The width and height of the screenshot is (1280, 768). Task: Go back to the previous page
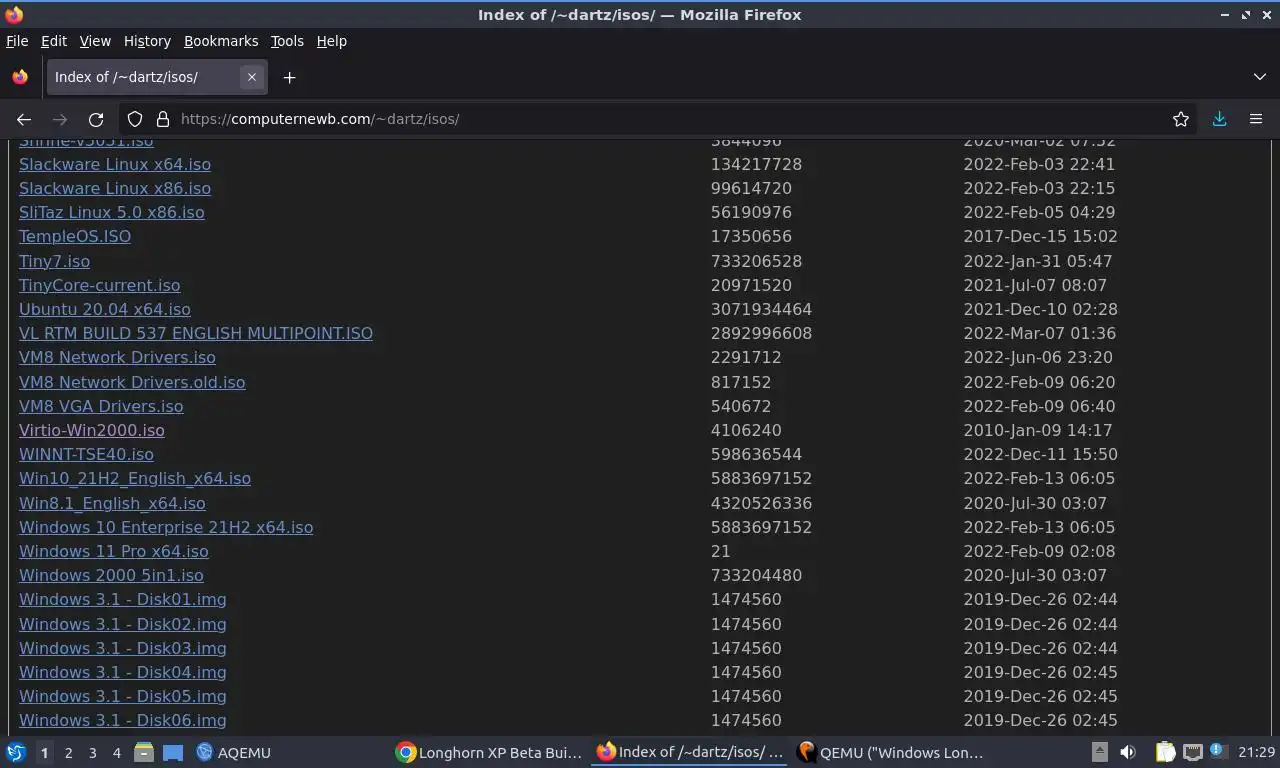(x=24, y=119)
